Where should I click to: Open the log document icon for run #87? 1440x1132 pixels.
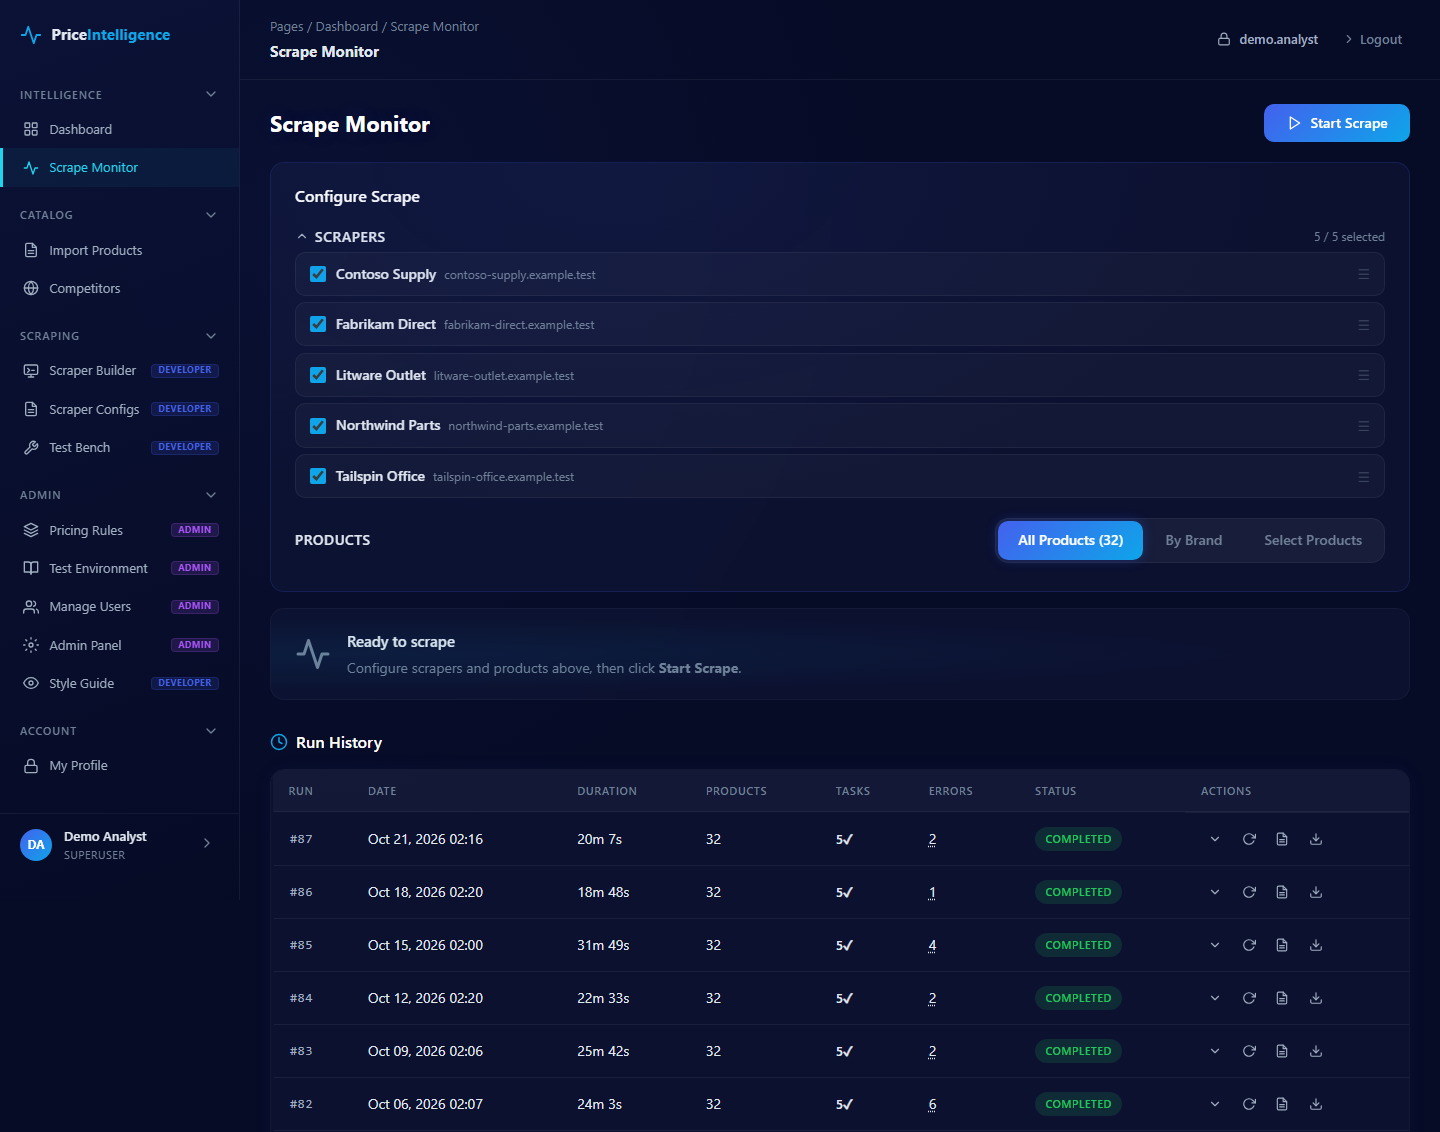(x=1282, y=839)
